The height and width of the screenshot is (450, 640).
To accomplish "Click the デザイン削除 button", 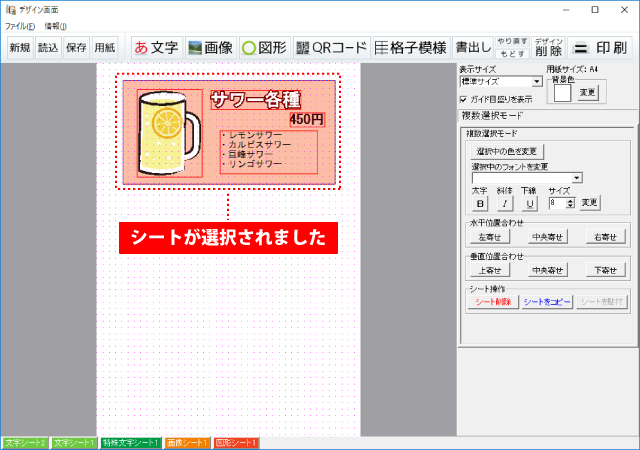I will click(549, 48).
